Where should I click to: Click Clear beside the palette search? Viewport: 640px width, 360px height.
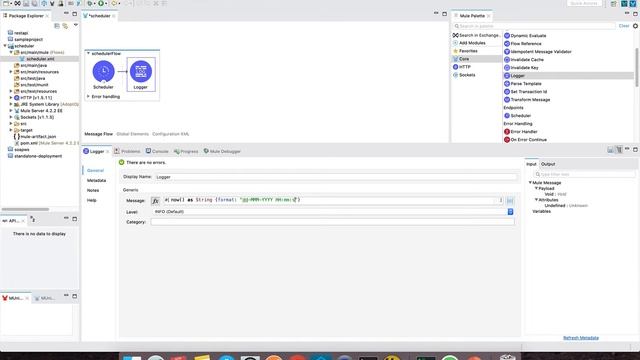pos(624,26)
